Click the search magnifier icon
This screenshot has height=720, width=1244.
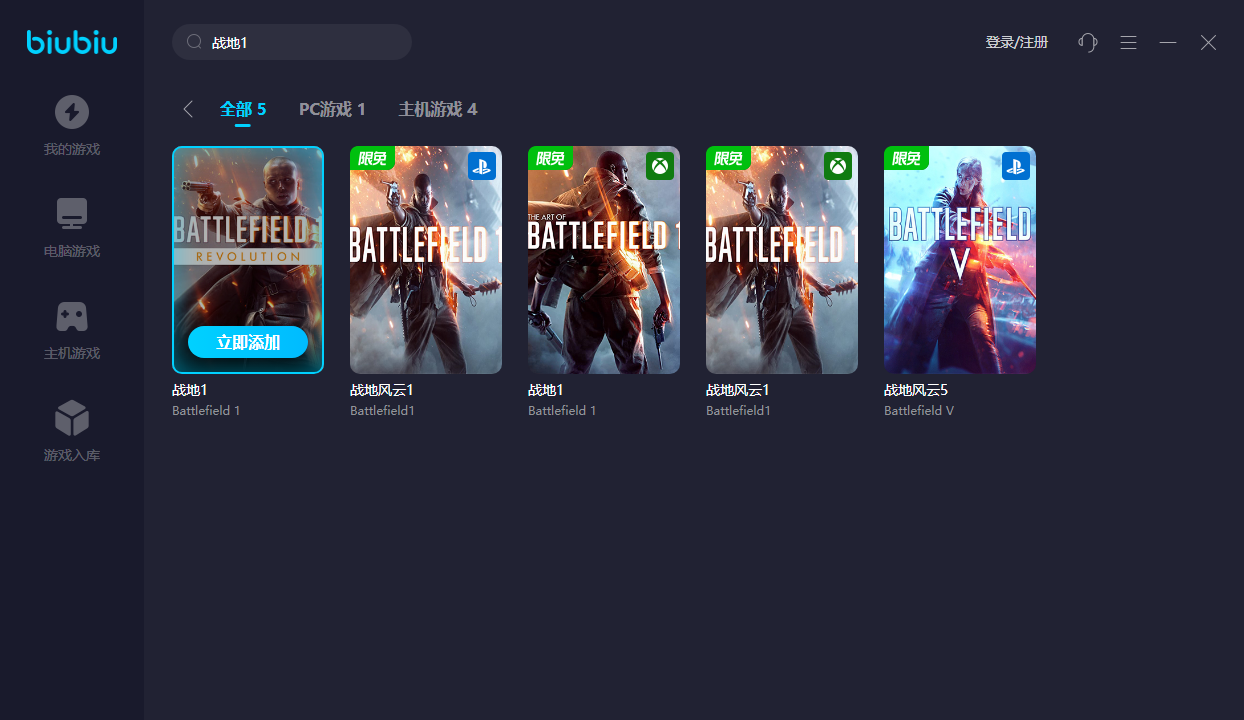coord(194,42)
